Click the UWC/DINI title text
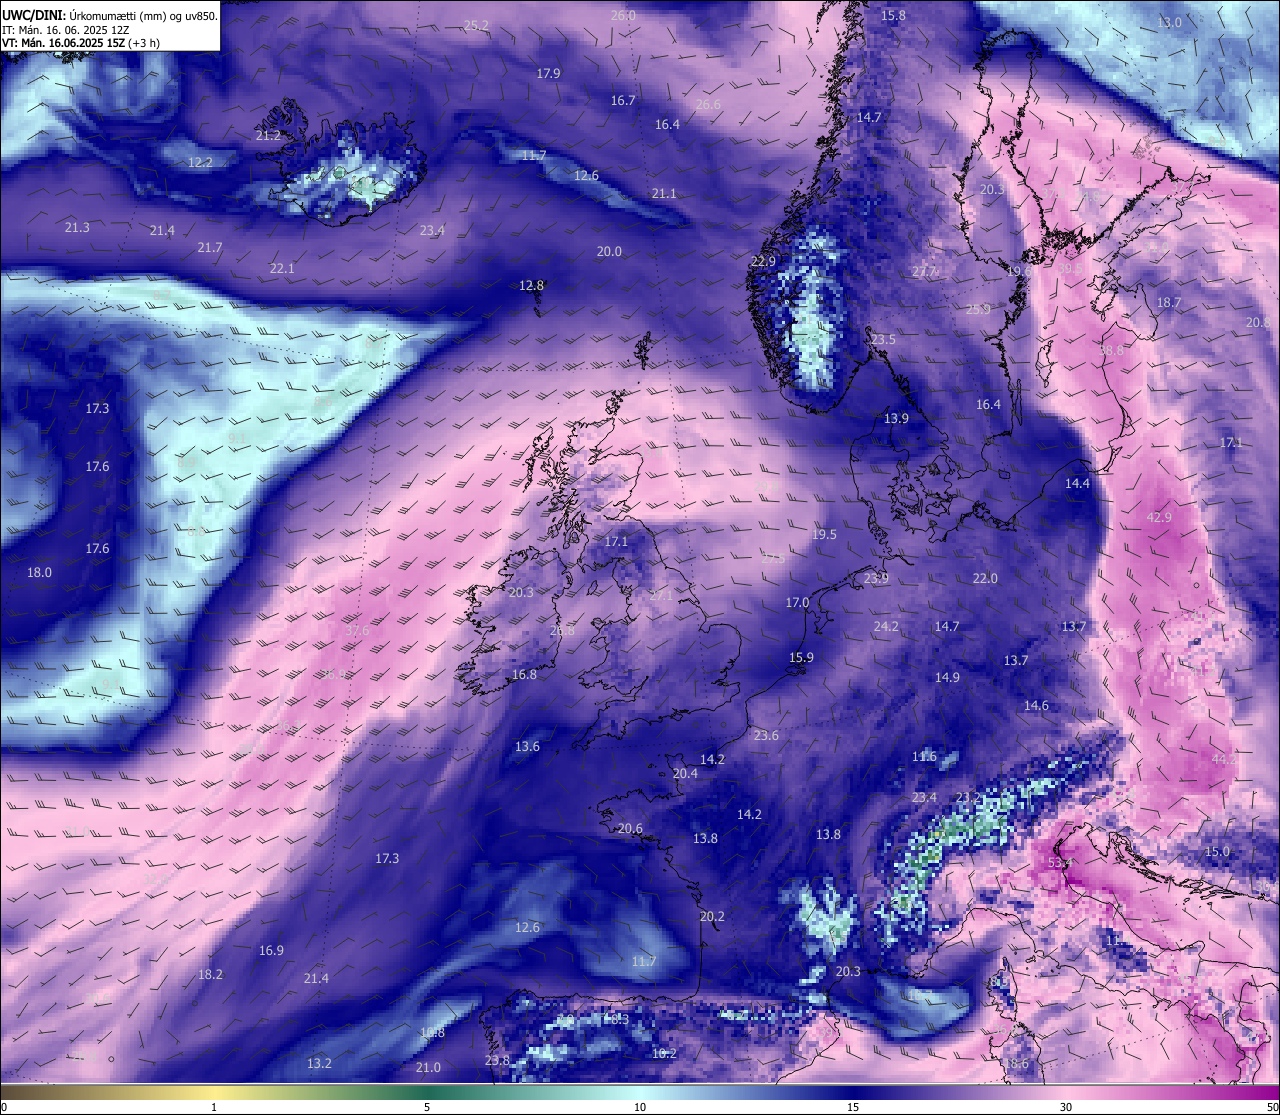 (x=33, y=15)
